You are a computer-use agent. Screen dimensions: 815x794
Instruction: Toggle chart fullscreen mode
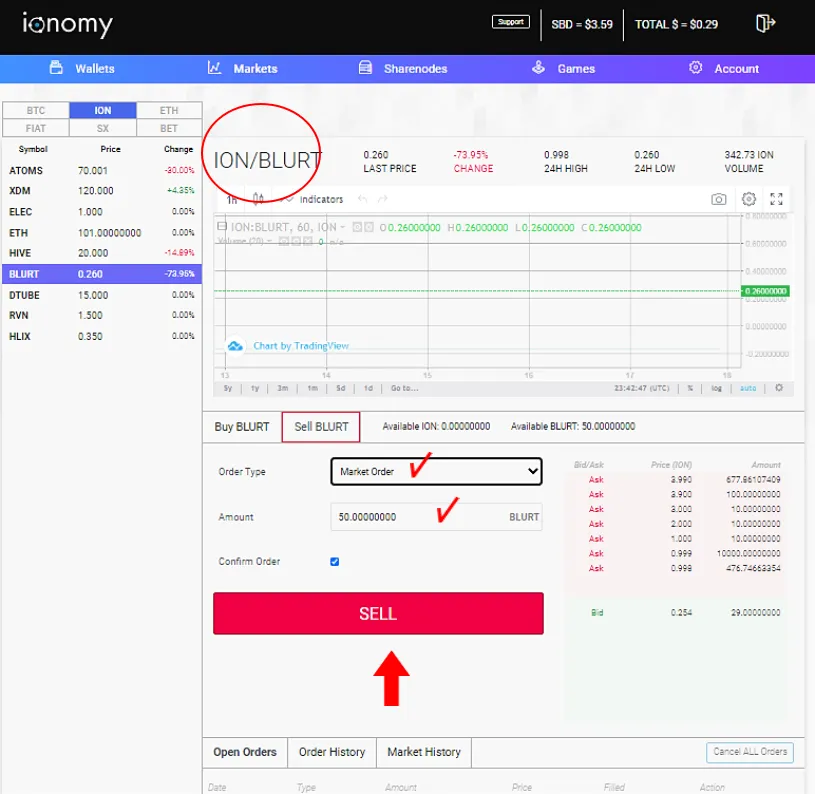coord(776,198)
